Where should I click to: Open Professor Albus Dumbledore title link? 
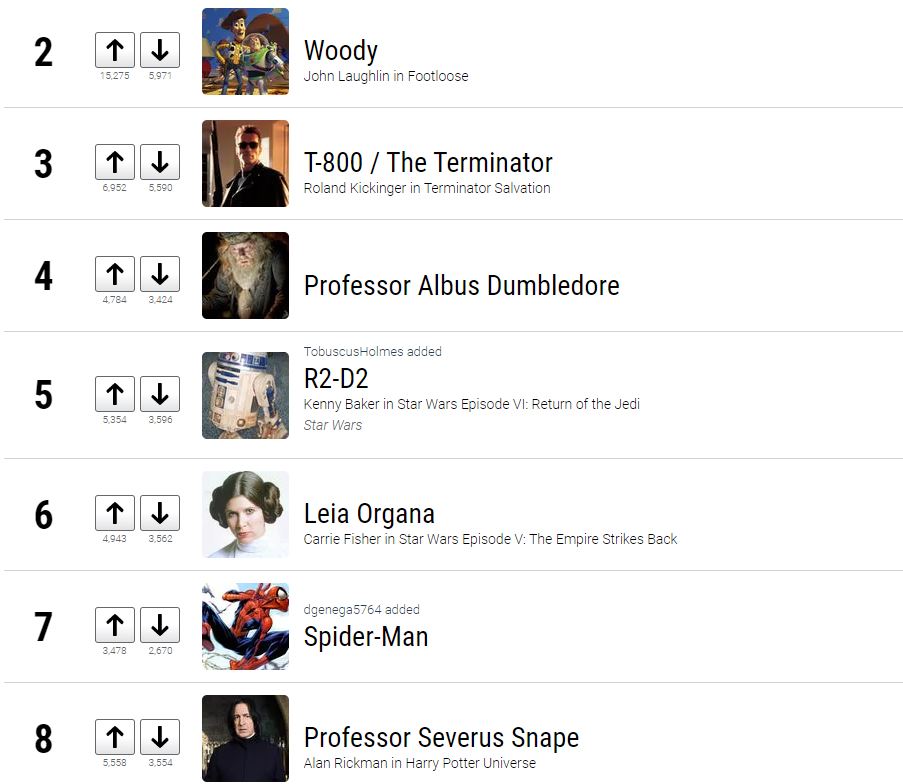click(462, 286)
